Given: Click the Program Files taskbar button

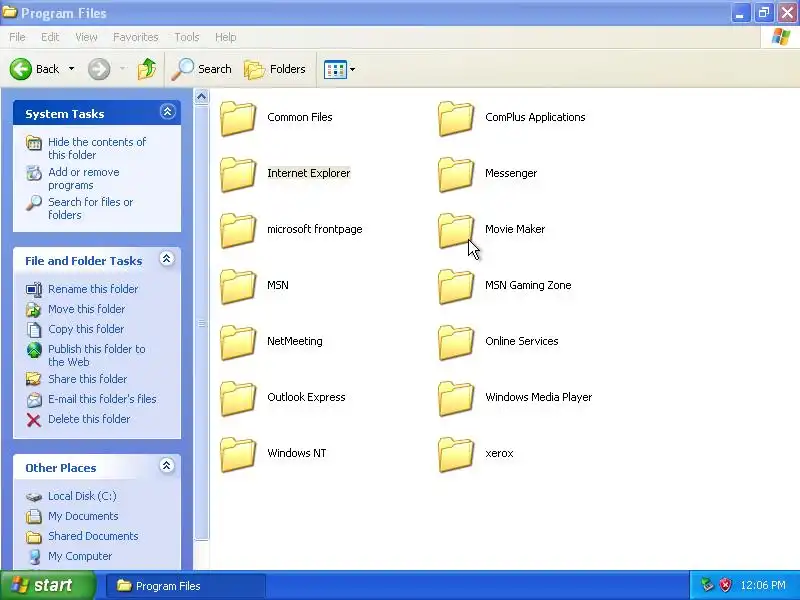Looking at the screenshot, I should click(x=185, y=586).
